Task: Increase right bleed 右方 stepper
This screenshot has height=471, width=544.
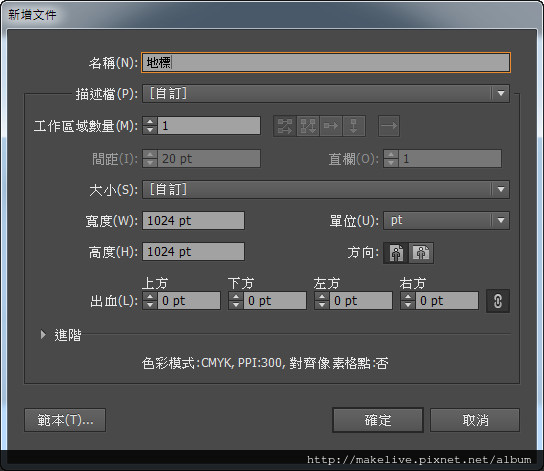Action: coord(408,297)
